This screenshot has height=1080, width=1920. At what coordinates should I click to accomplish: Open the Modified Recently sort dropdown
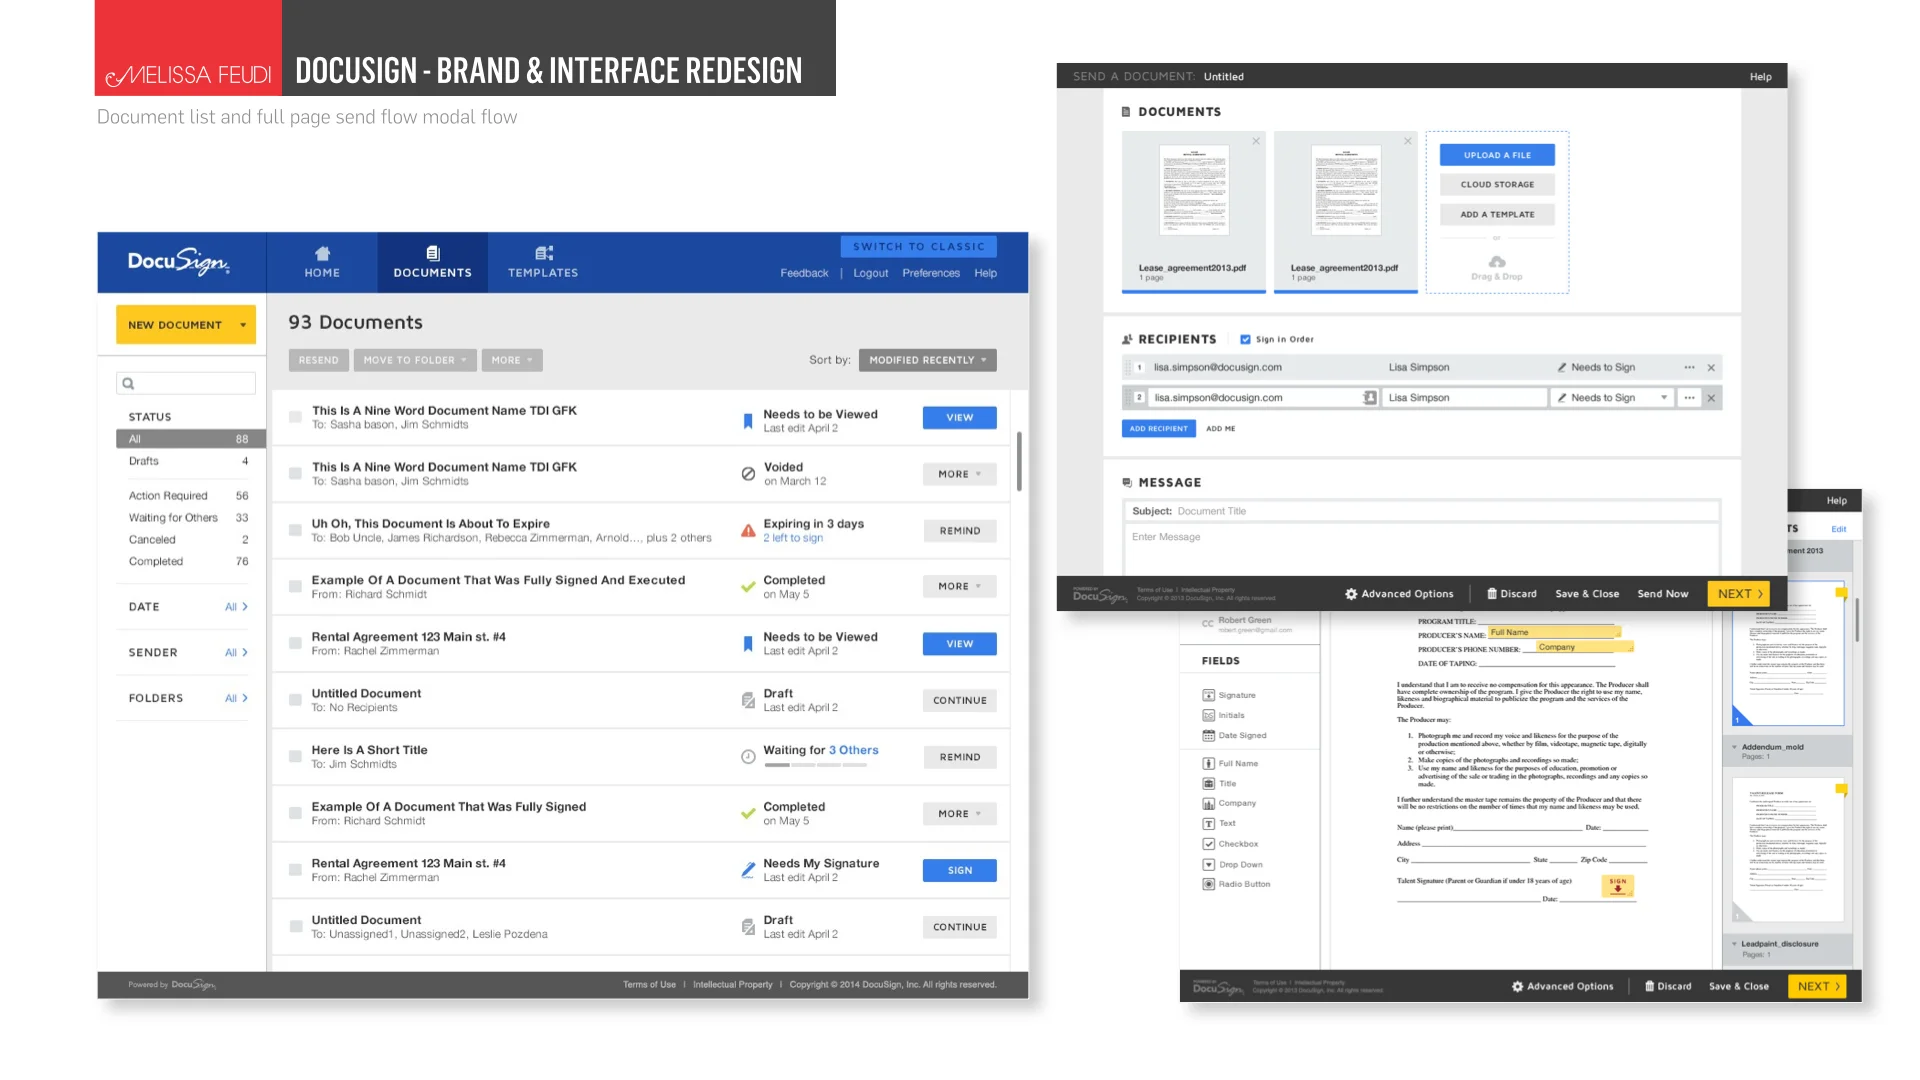(x=927, y=360)
